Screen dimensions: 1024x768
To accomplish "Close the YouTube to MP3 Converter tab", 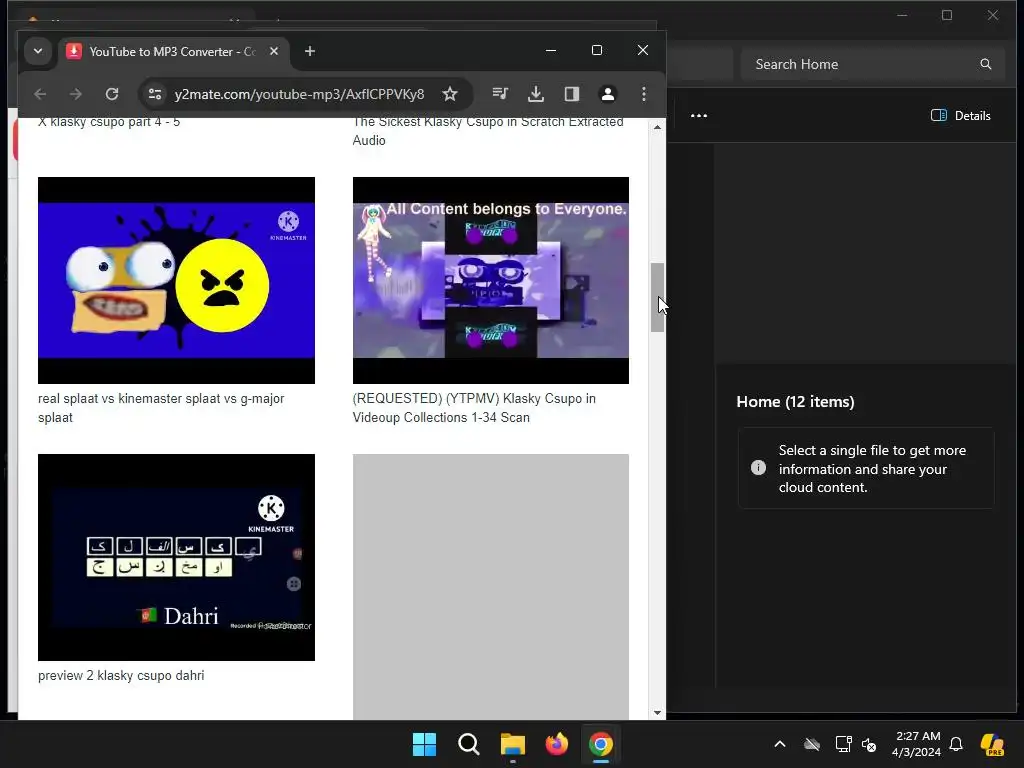I will click(274, 51).
